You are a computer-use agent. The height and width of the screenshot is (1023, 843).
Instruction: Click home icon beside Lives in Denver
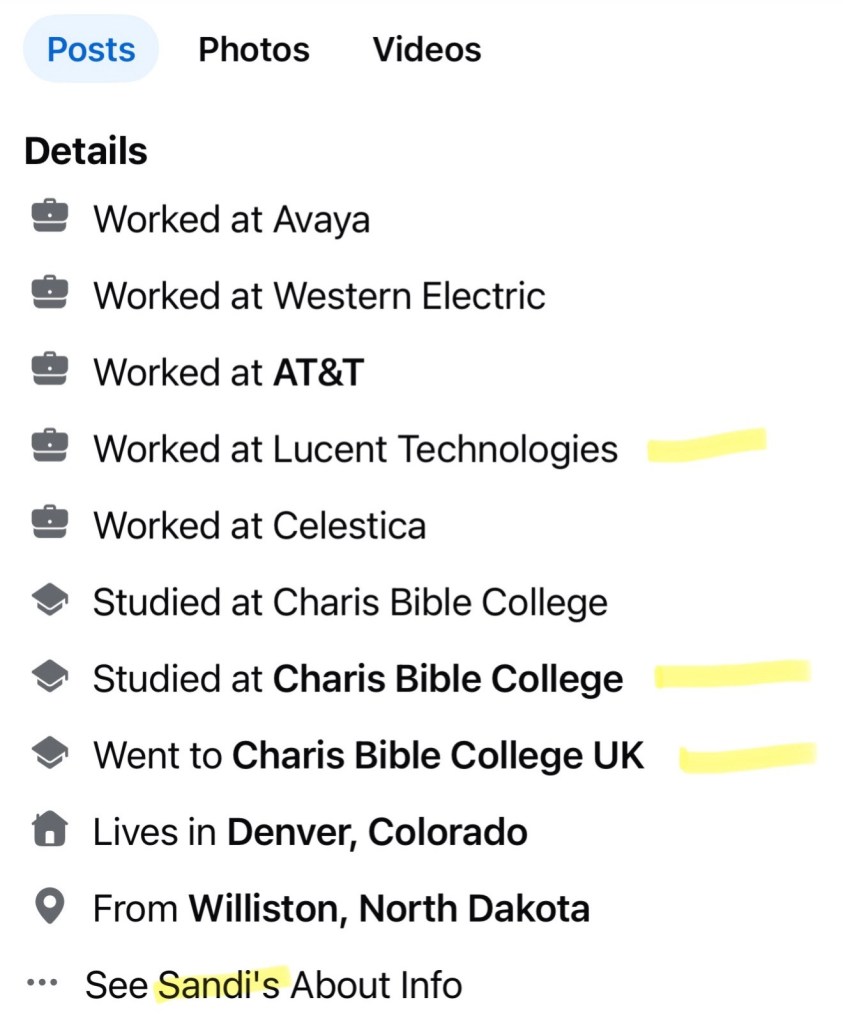(49, 830)
